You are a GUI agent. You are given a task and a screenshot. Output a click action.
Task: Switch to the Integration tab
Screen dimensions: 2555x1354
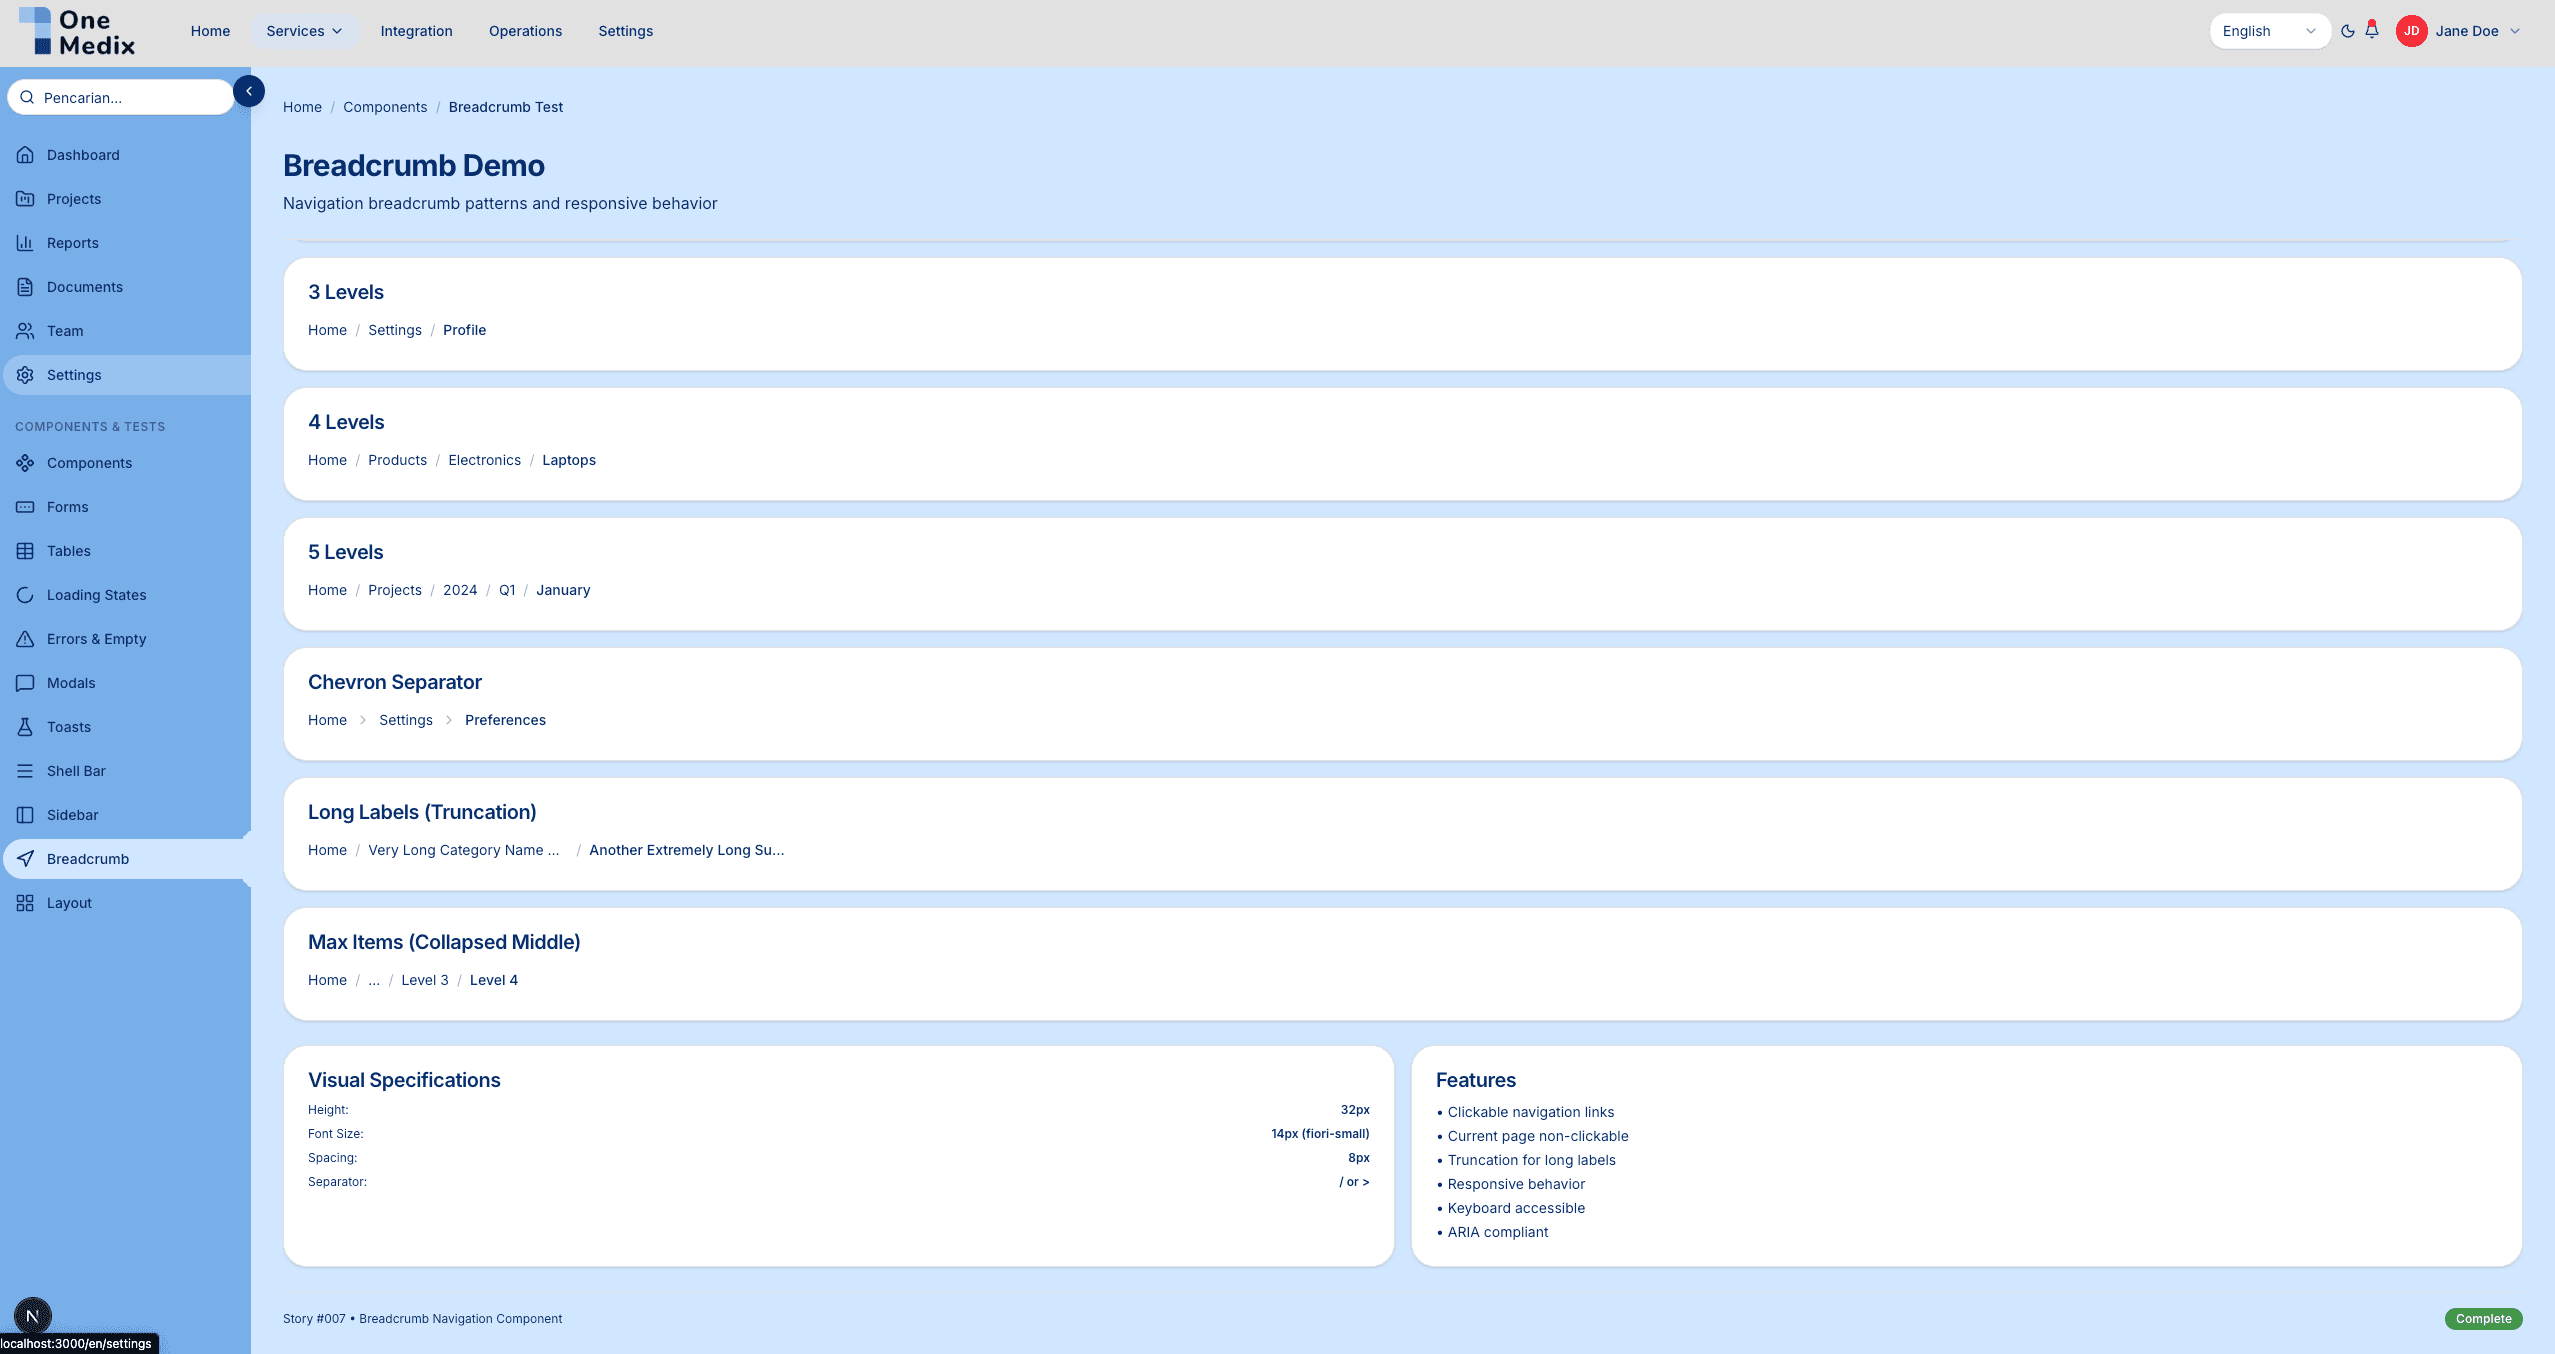point(416,31)
